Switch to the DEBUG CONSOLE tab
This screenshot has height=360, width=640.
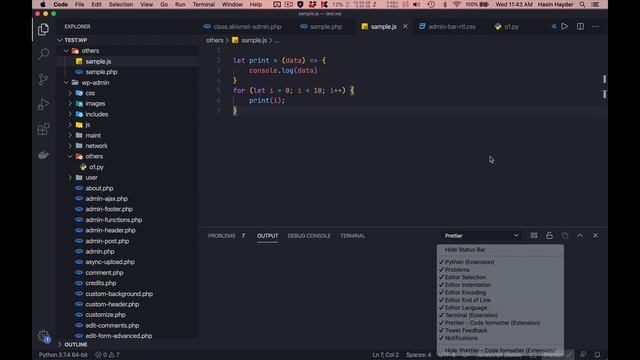[309, 236]
